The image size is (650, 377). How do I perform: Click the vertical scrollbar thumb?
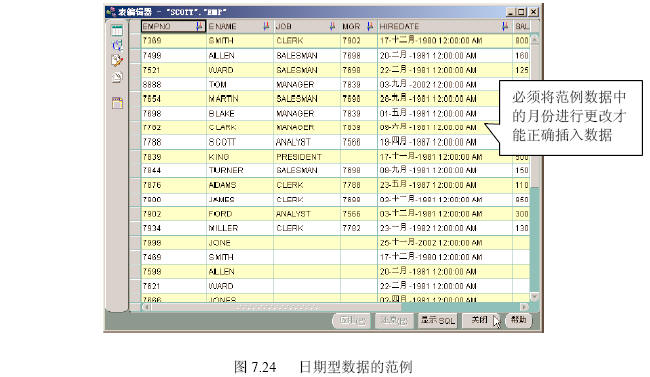click(535, 116)
